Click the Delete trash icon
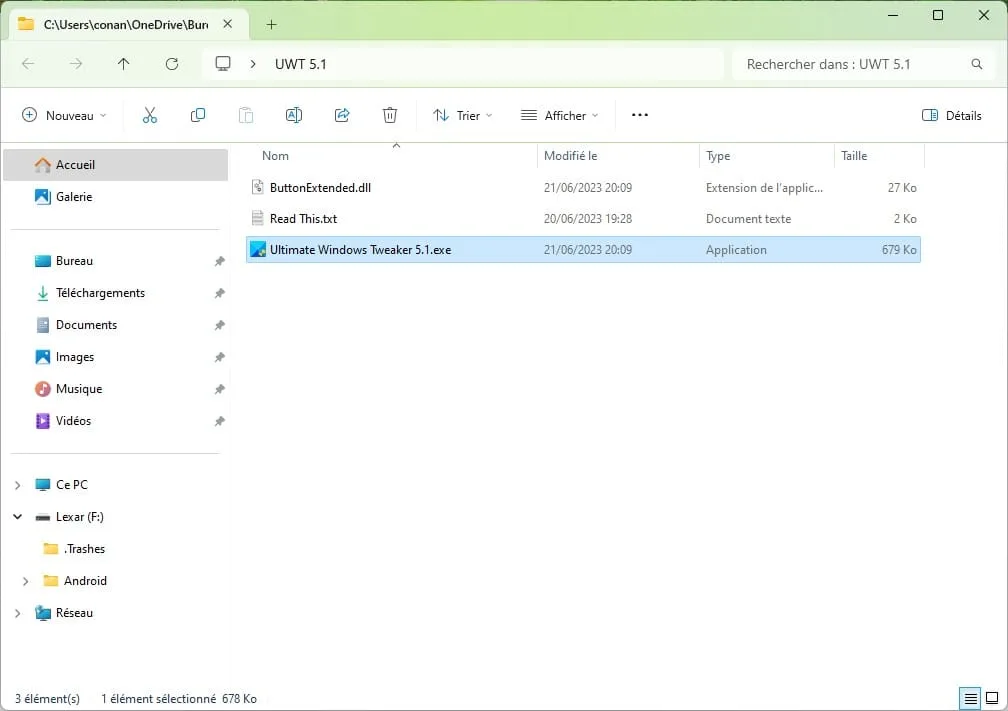The height and width of the screenshot is (711, 1008). [x=390, y=116]
